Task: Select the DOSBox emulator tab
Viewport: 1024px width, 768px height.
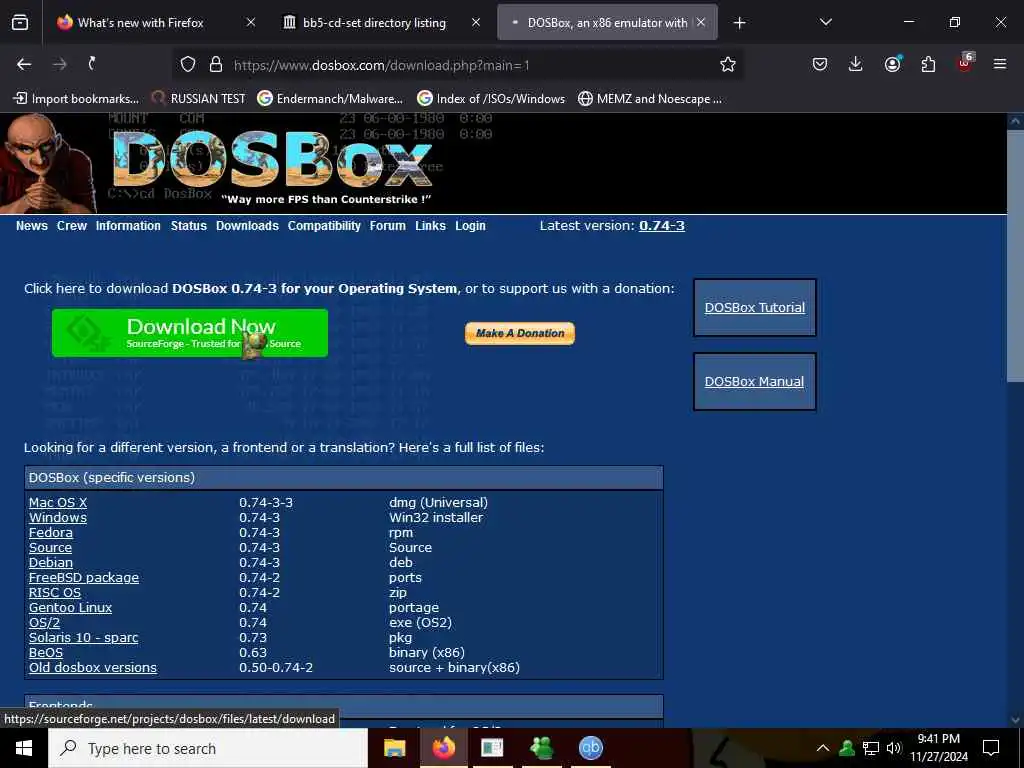Action: coord(607,22)
